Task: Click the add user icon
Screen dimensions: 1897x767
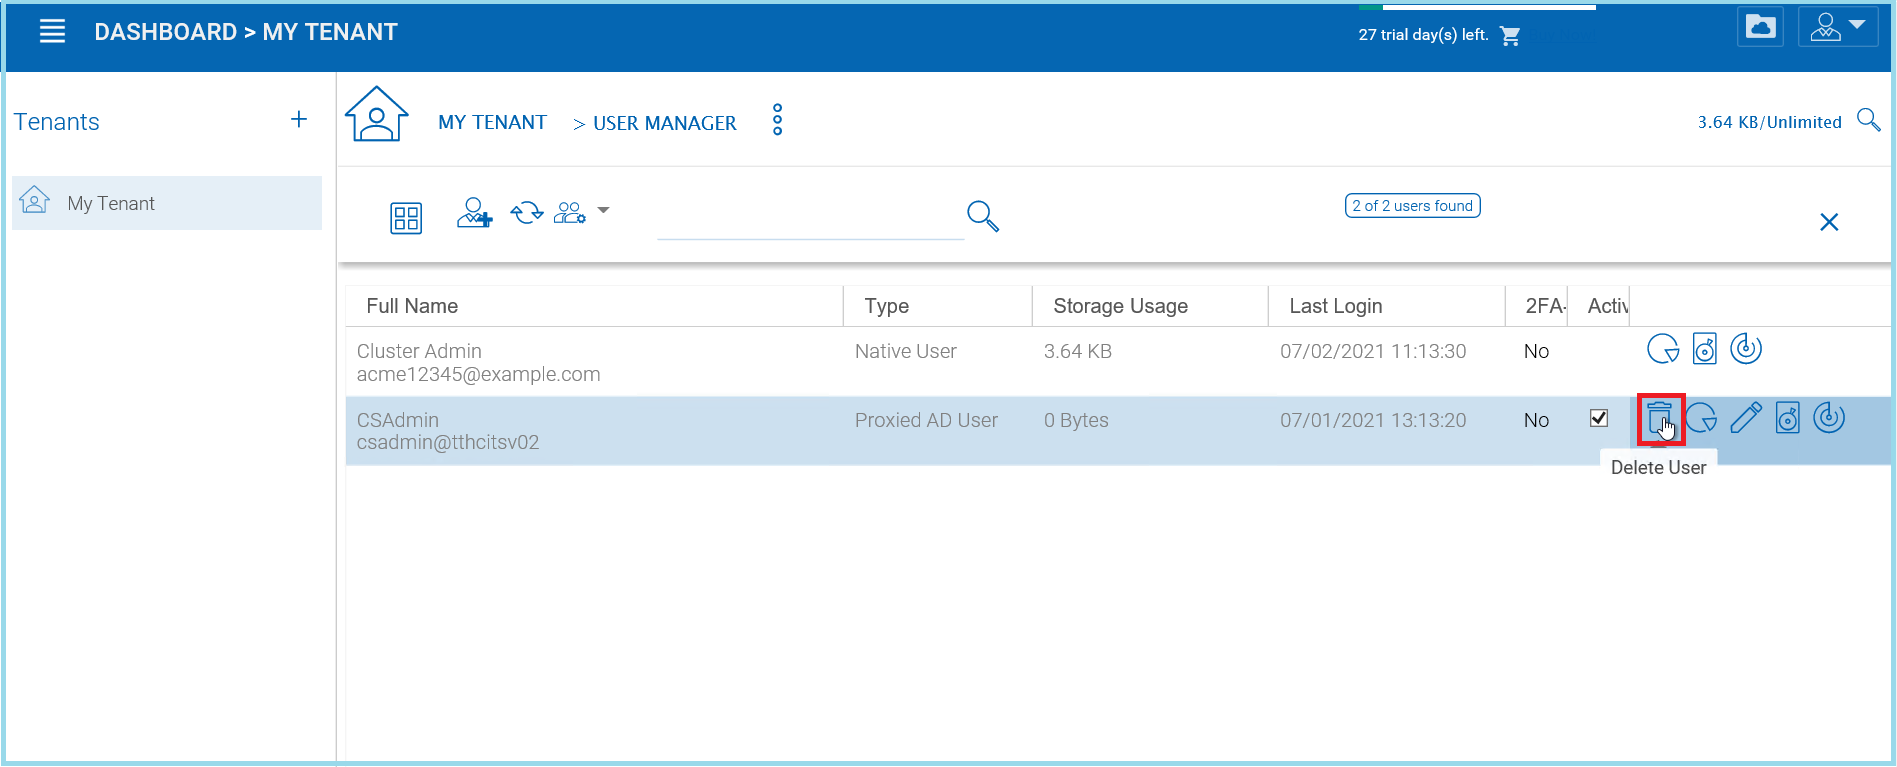Action: (474, 213)
